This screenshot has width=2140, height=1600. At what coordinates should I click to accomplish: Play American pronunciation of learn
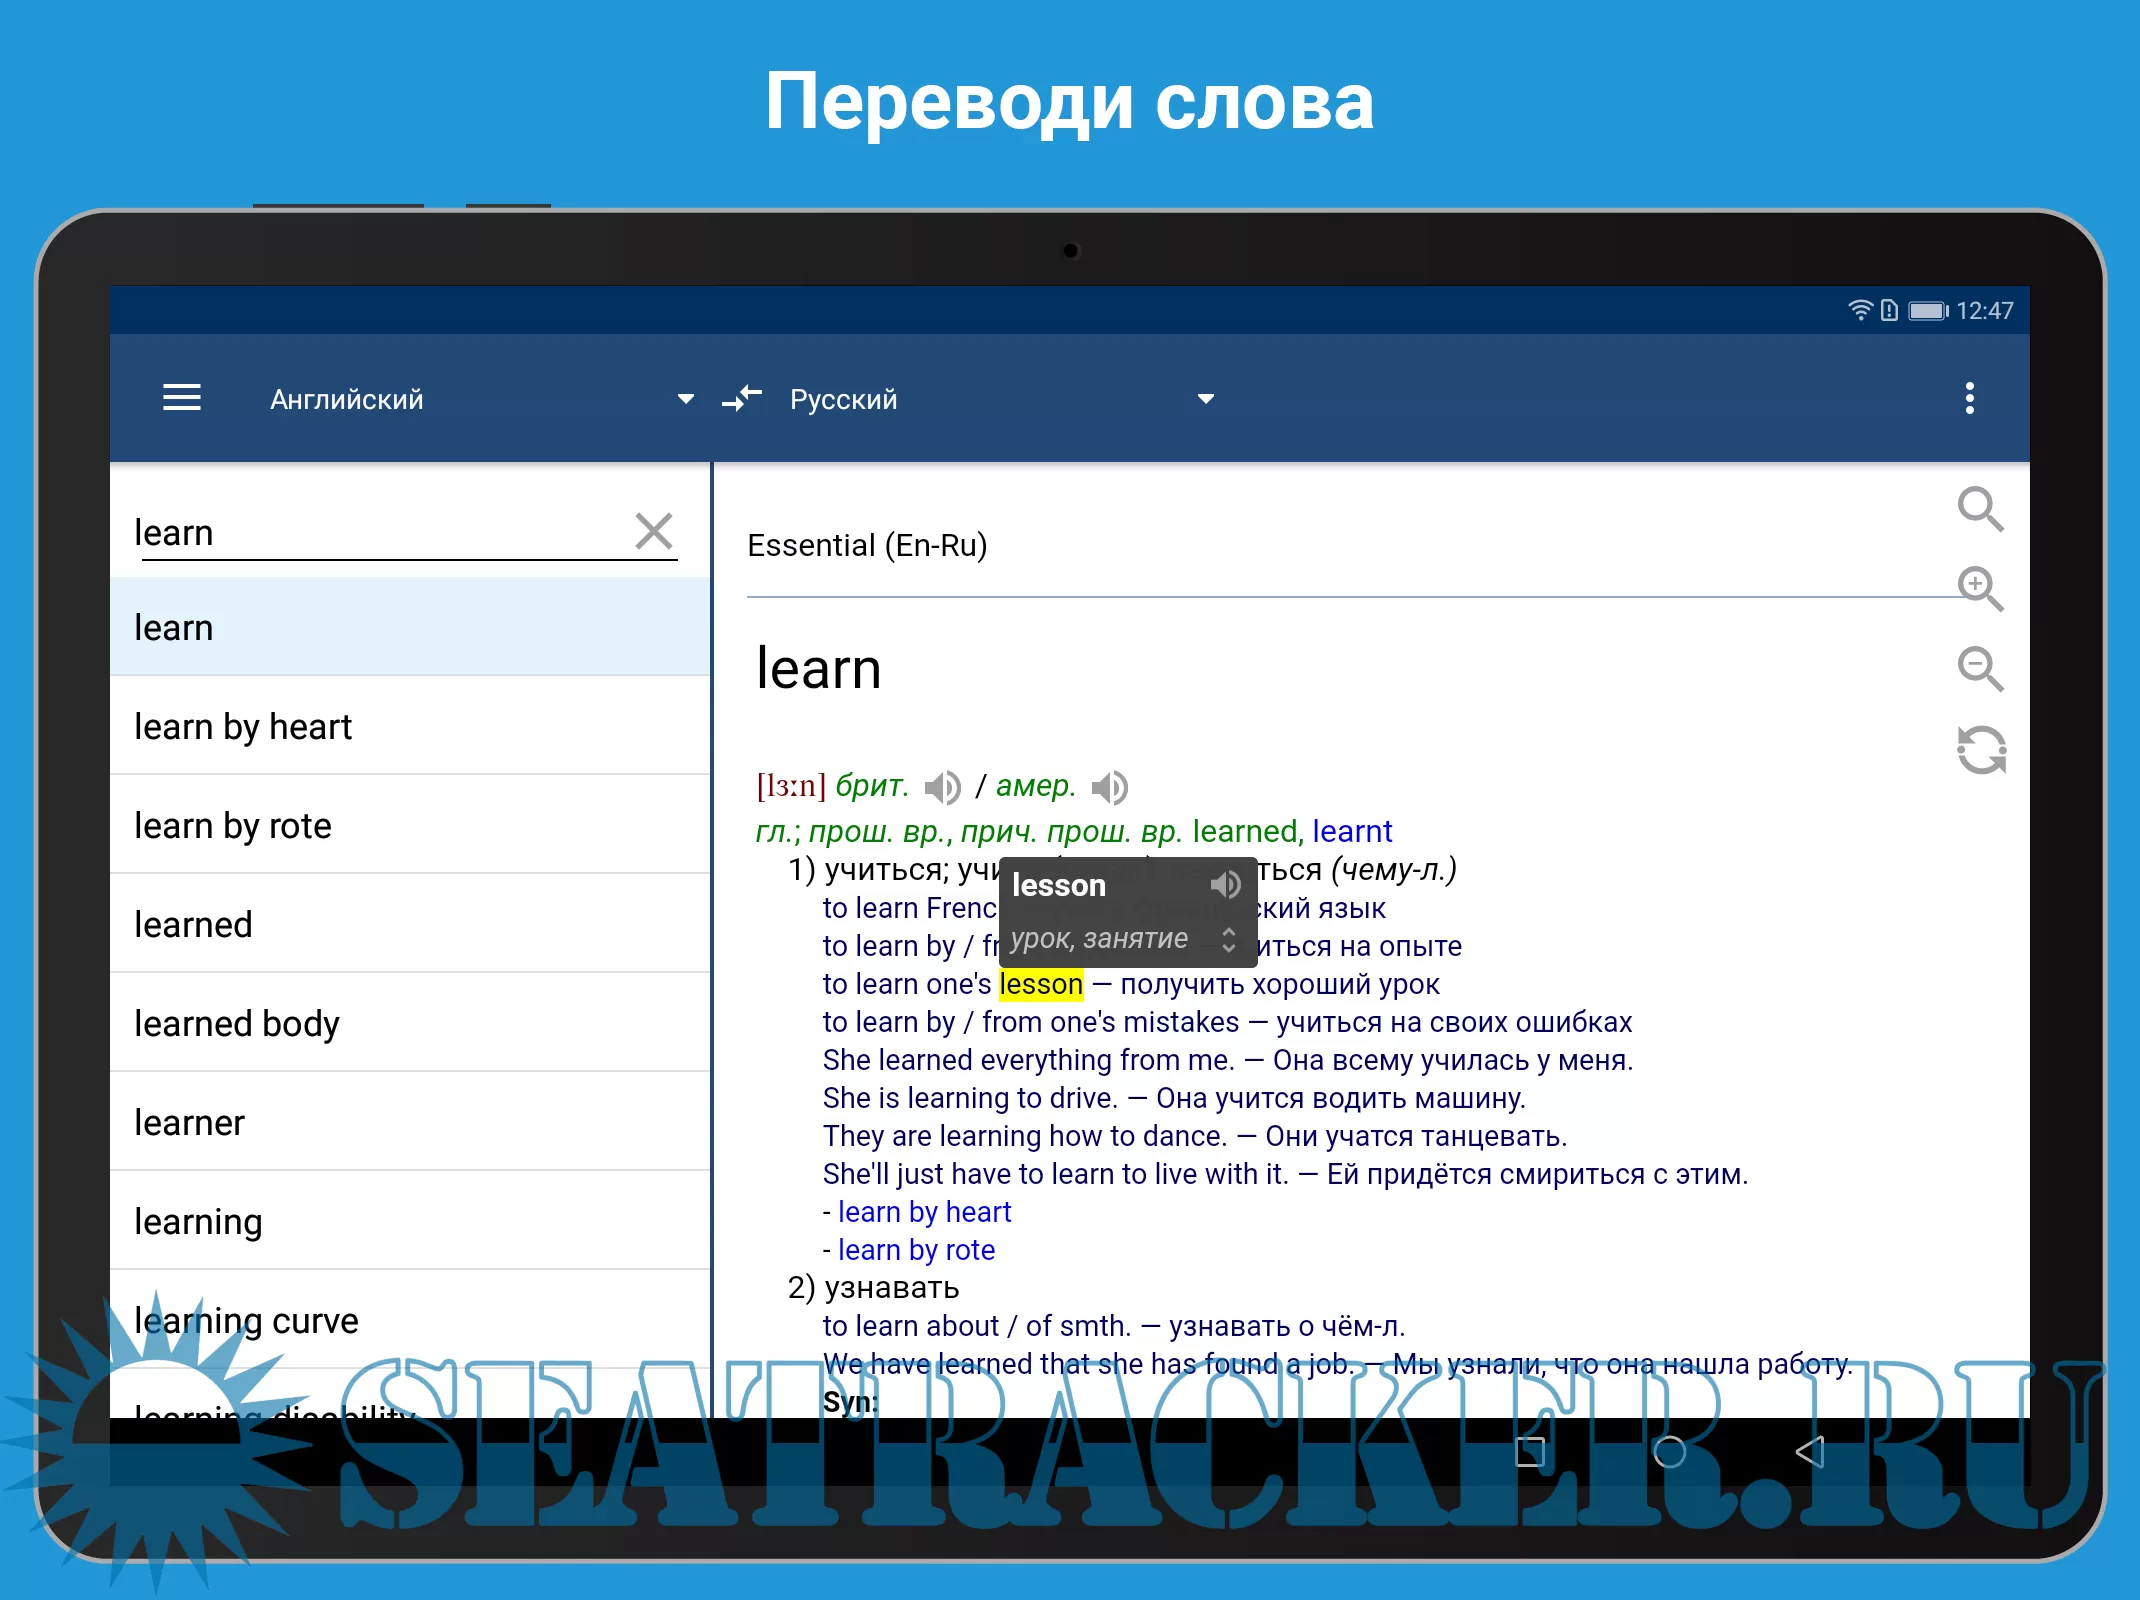coord(1109,788)
